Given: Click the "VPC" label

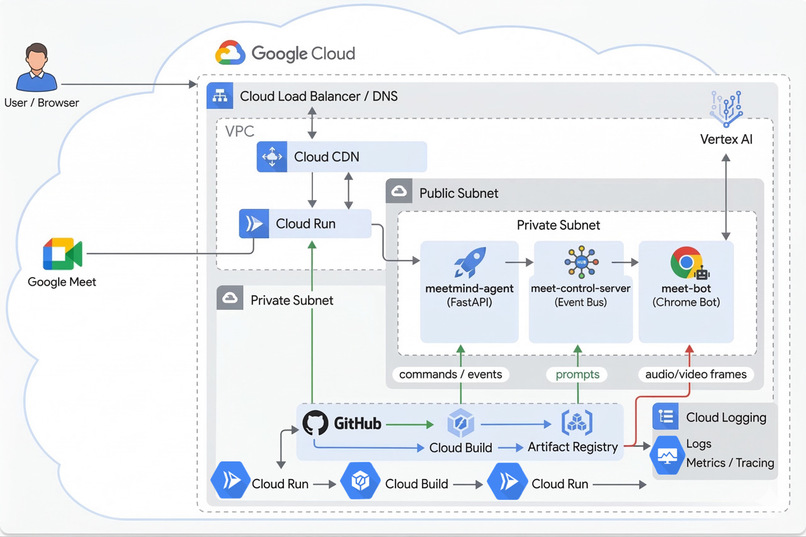Looking at the screenshot, I should pyautogui.click(x=240, y=131).
